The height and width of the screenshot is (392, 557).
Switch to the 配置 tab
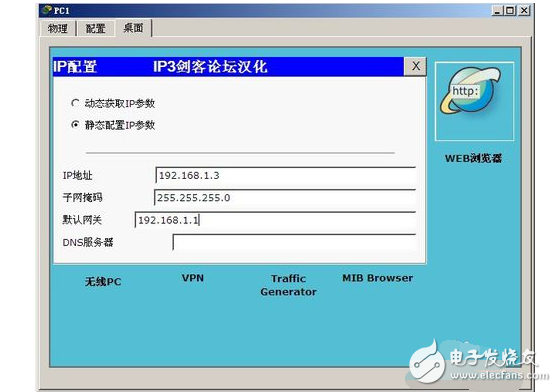tap(96, 28)
